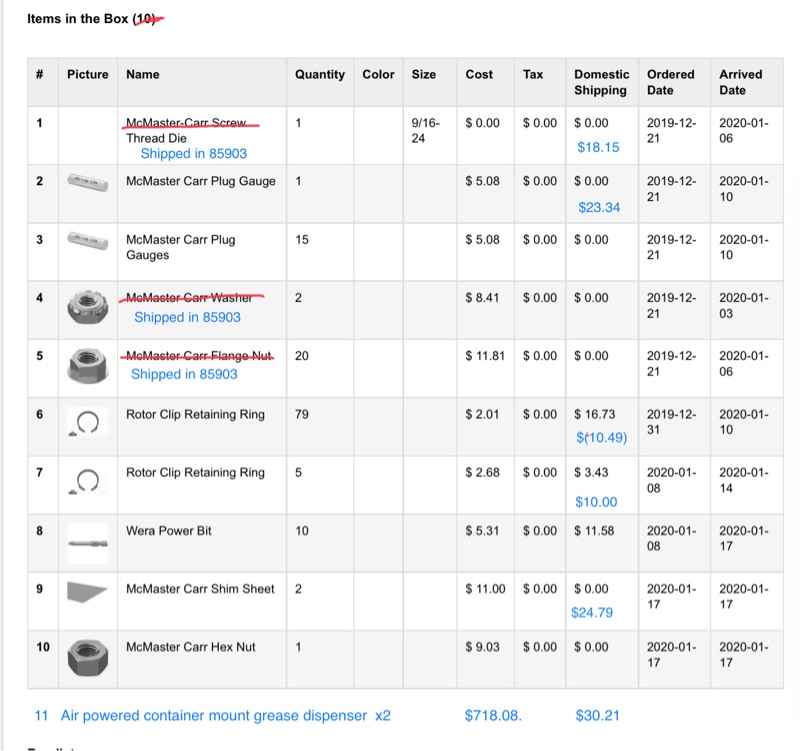This screenshot has height=751, width=800.
Task: Click retaining ring icon in row 7
Action: pos(87,482)
